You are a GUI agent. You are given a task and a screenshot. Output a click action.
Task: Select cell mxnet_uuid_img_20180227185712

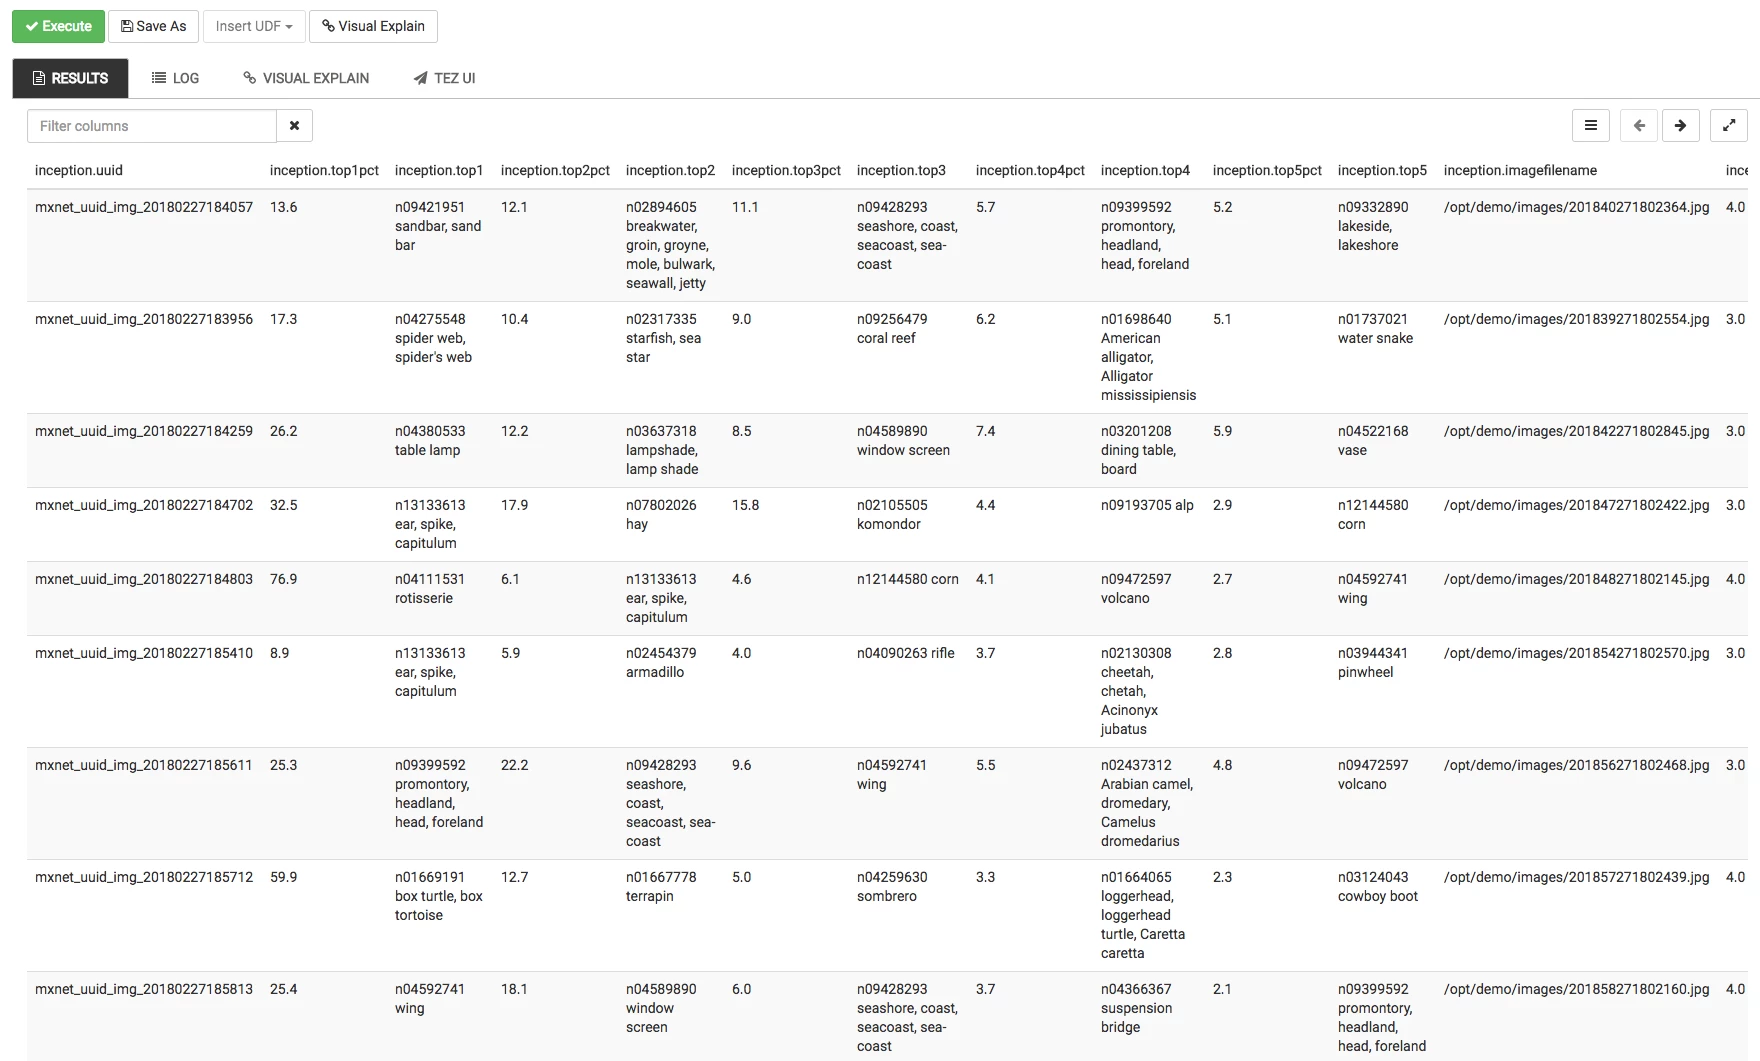(144, 877)
